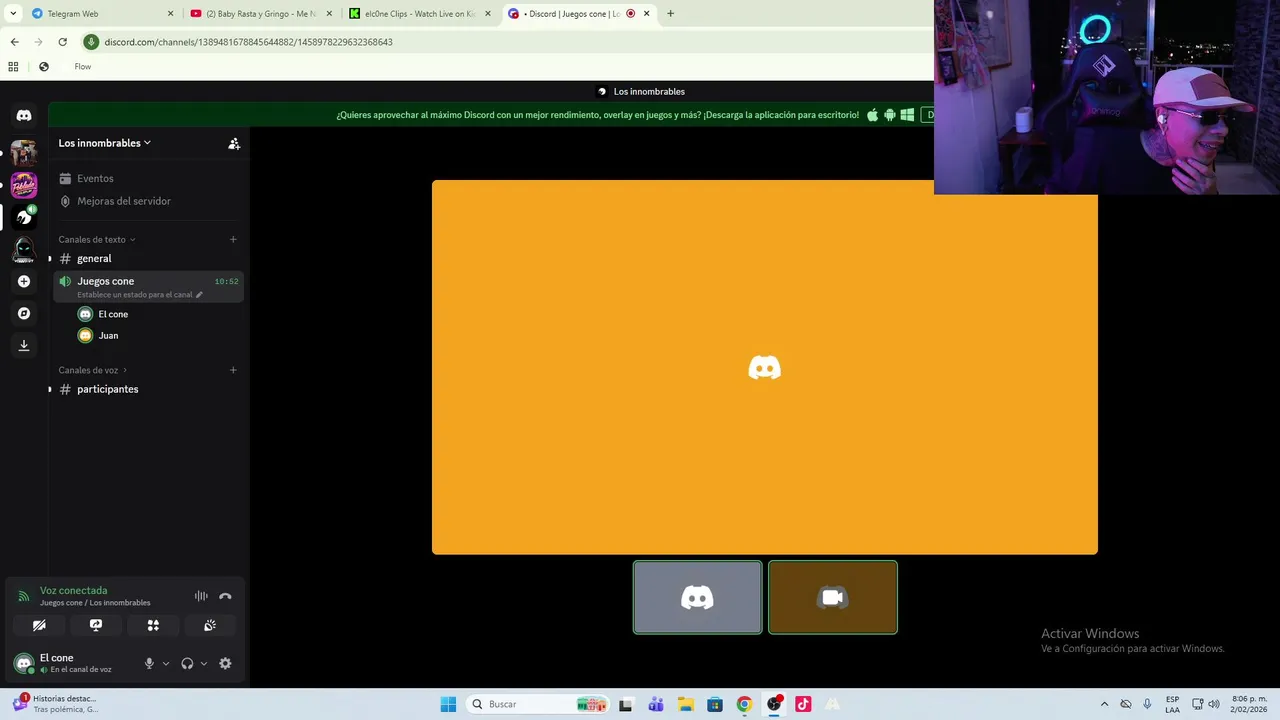Open Eventos in the server sidebar
The width and height of the screenshot is (1280, 720).
click(148, 178)
